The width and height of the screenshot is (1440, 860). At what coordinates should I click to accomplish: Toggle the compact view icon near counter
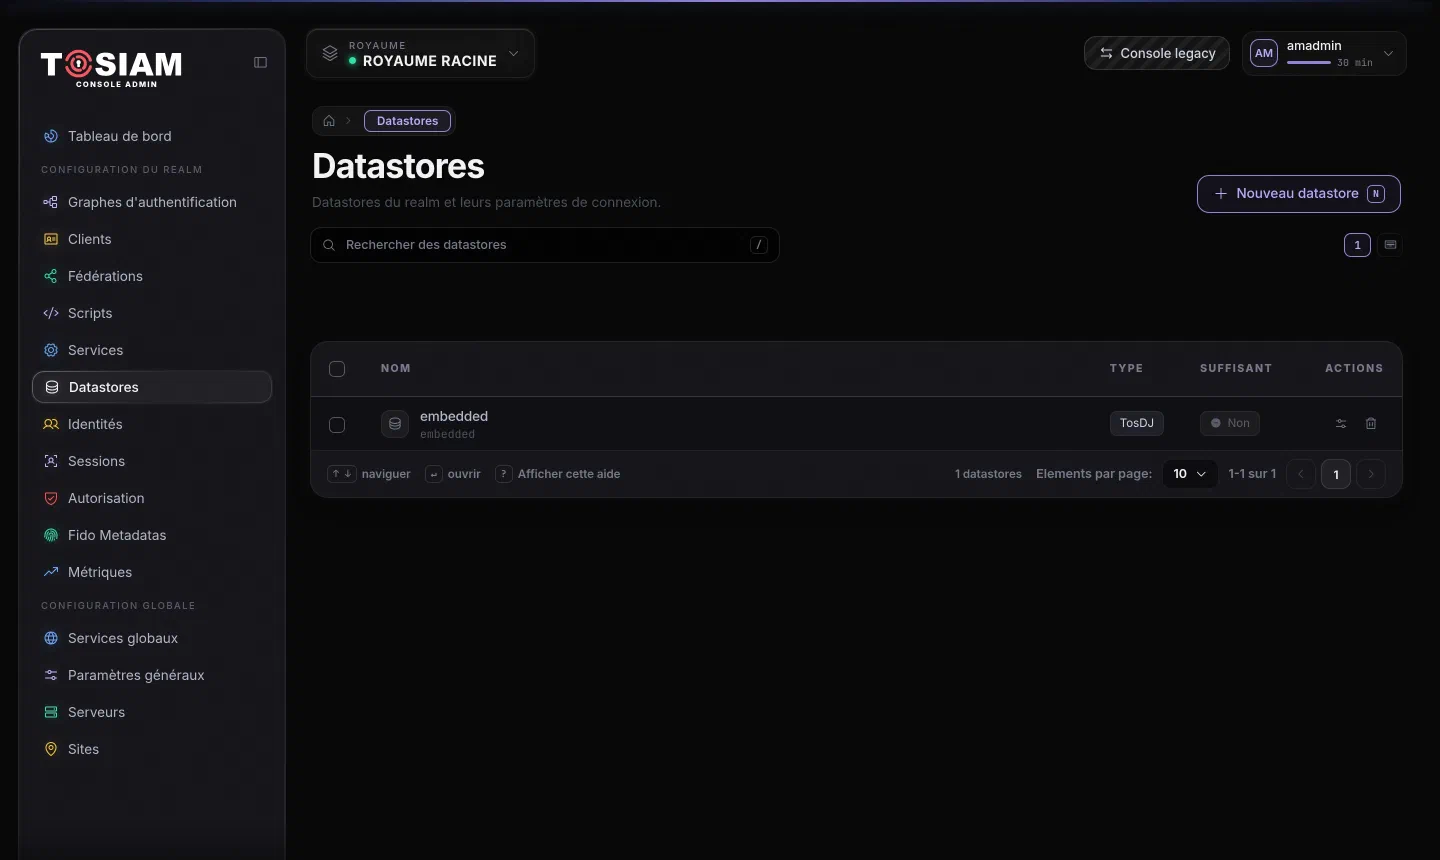pyautogui.click(x=1390, y=245)
